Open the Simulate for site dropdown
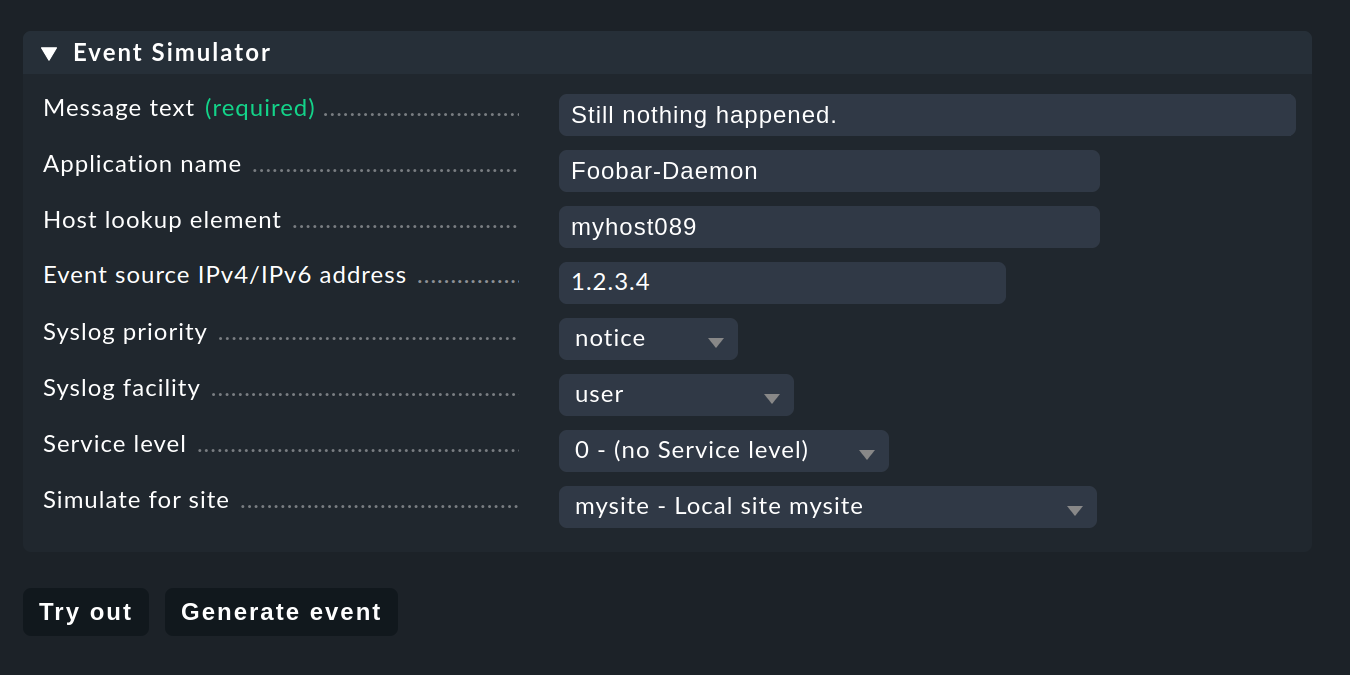This screenshot has height=675, width=1350. click(x=828, y=507)
